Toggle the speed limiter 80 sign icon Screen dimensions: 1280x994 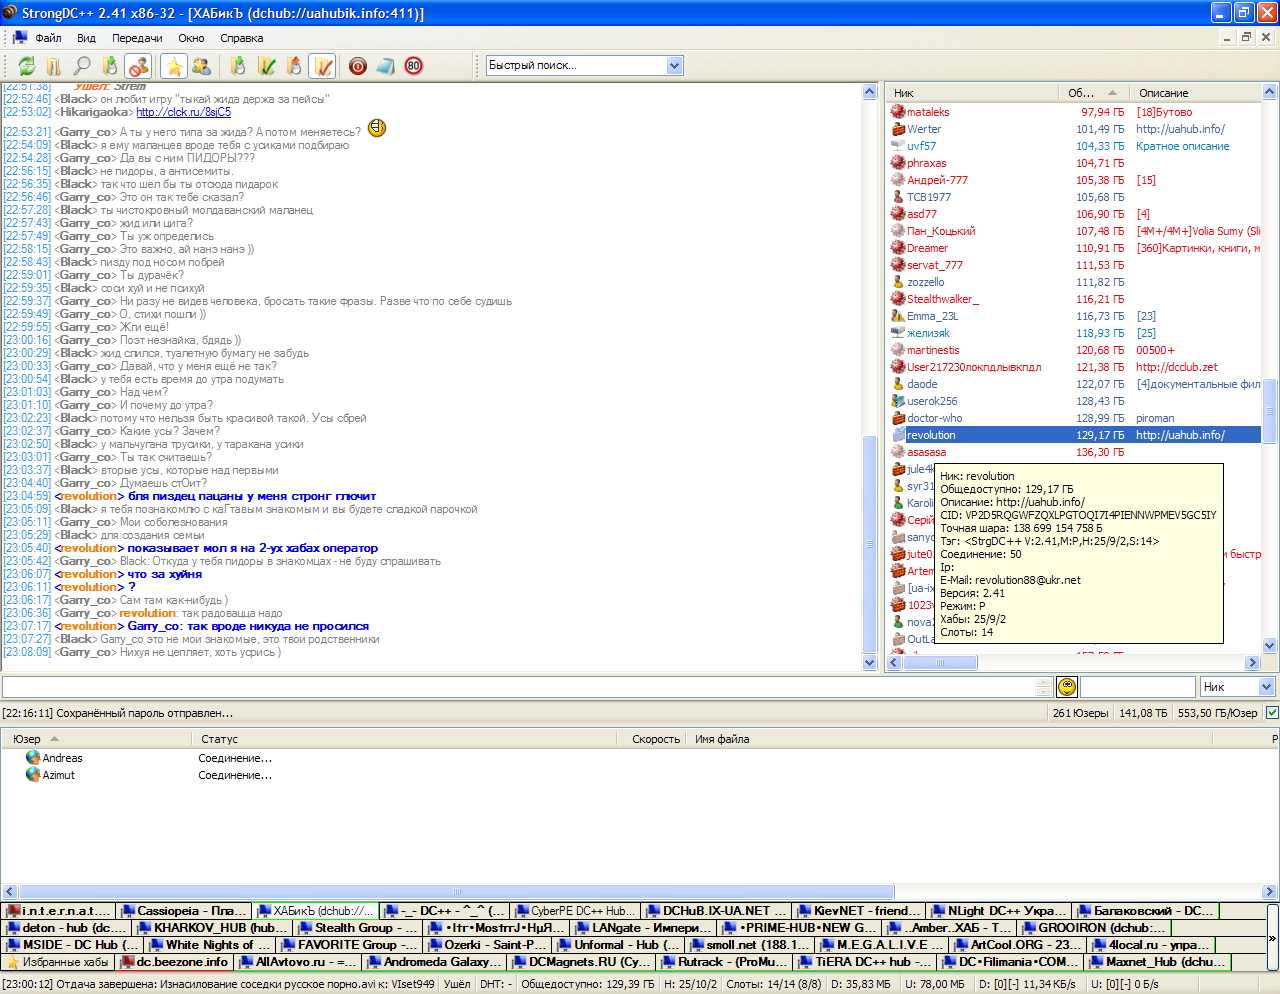(414, 66)
